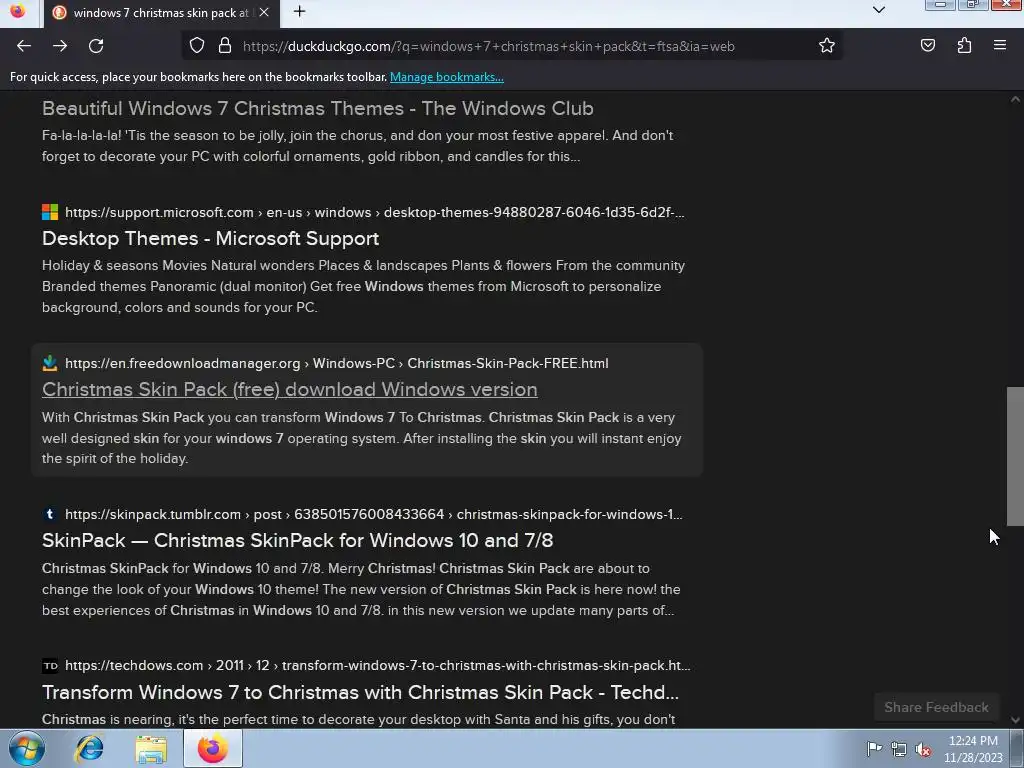Go forward to the next page

pos(60,46)
